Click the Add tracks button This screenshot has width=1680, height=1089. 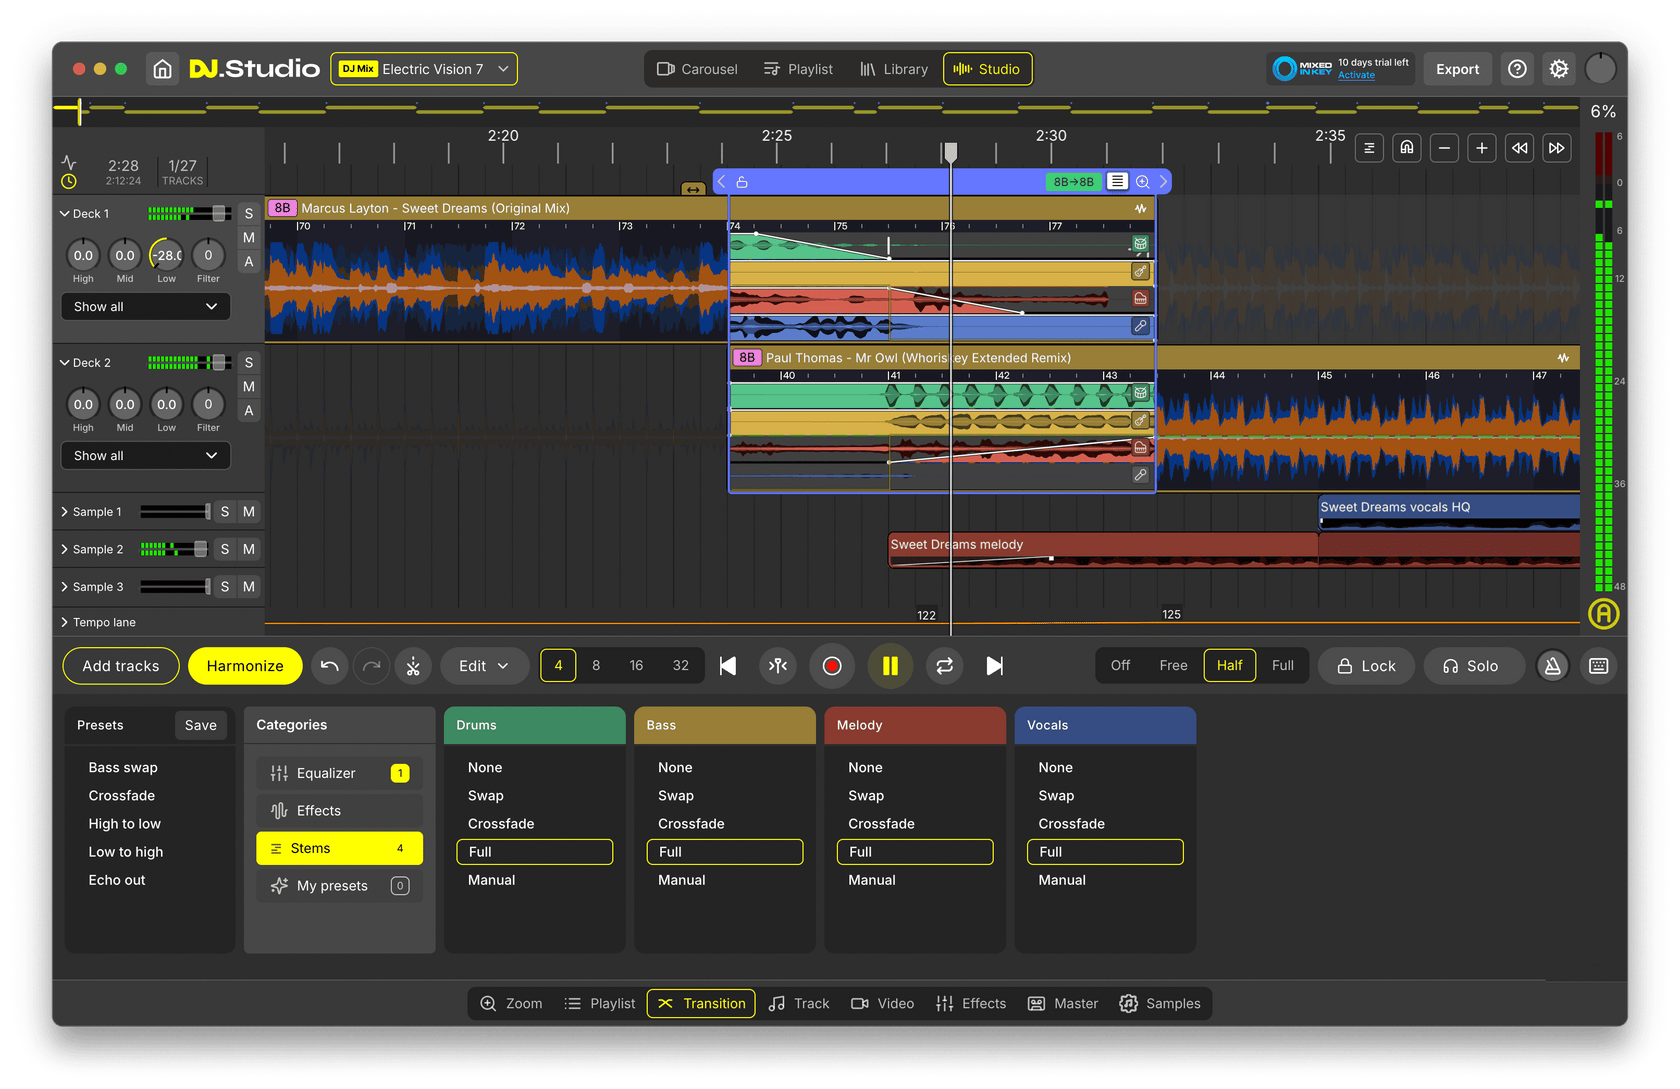[121, 666]
